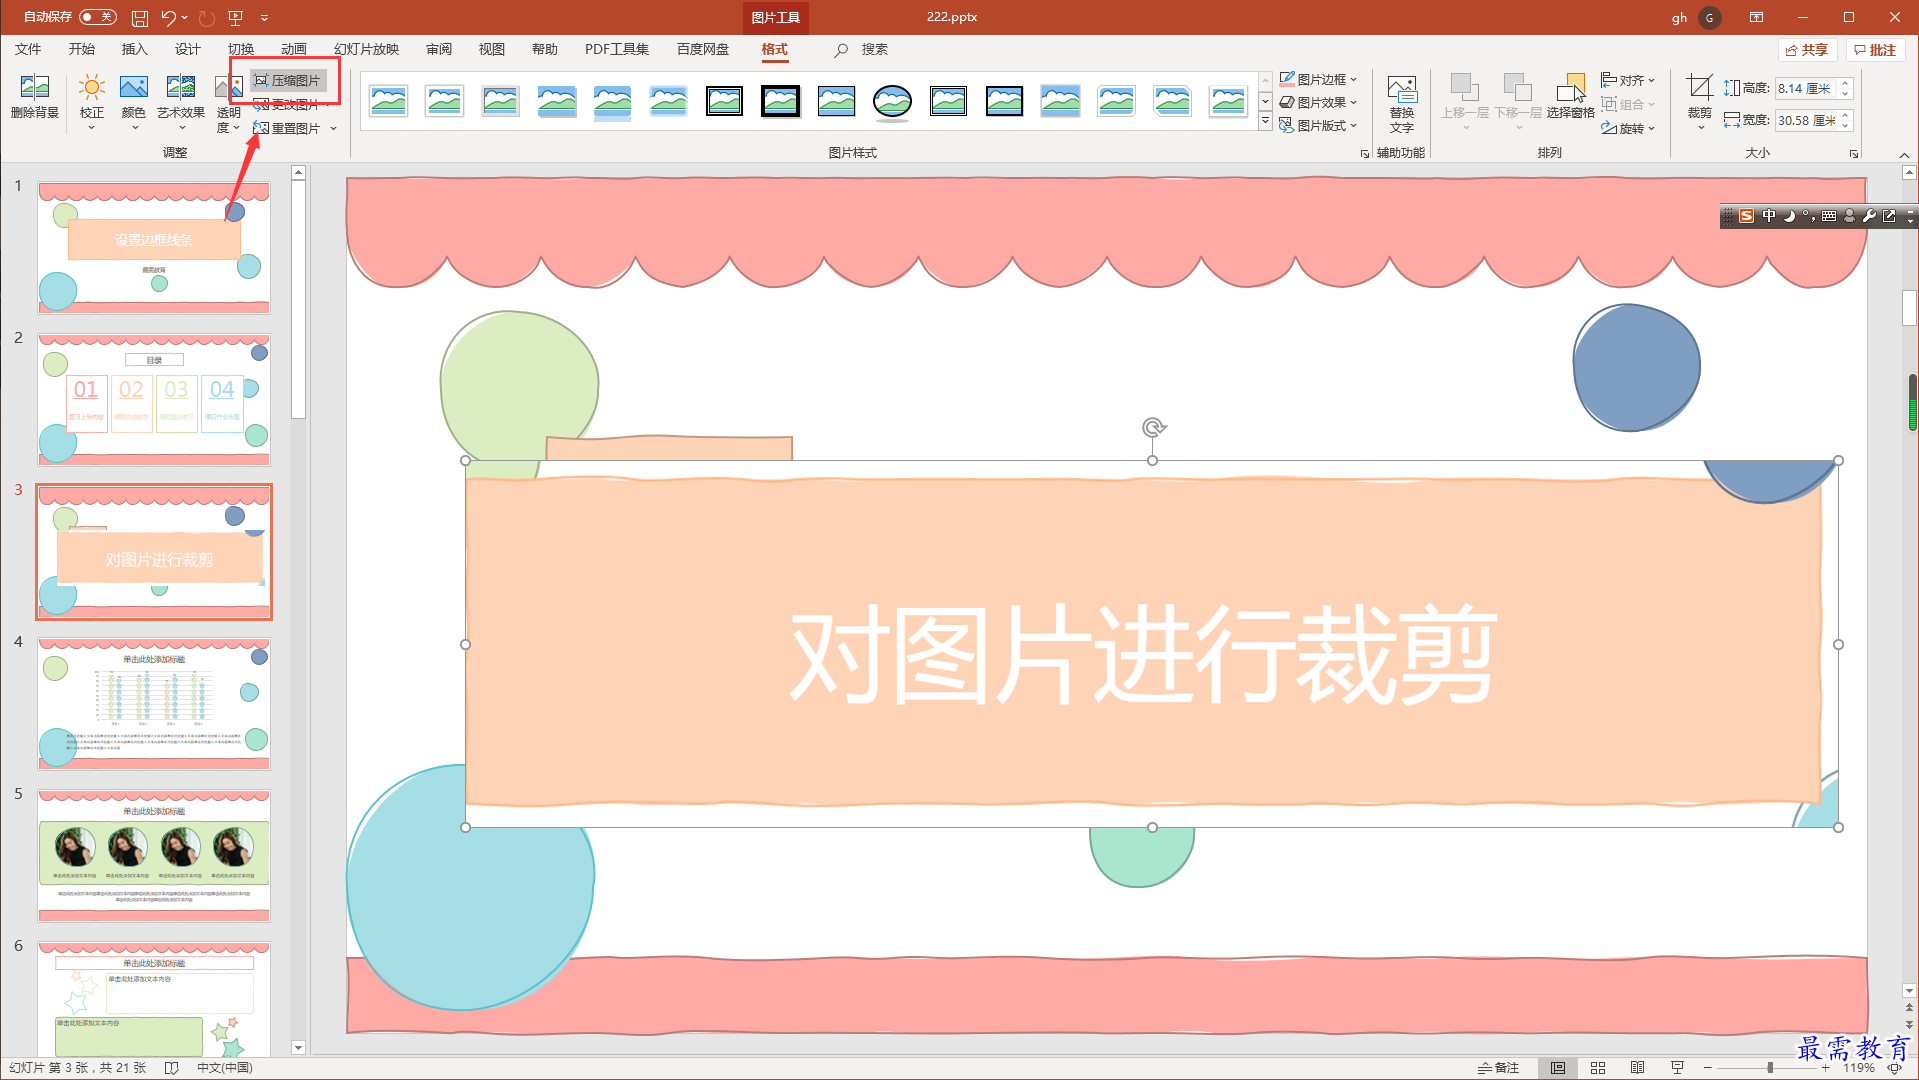
Task: Open the Rotate (旋转) dropdown
Action: click(x=1629, y=128)
